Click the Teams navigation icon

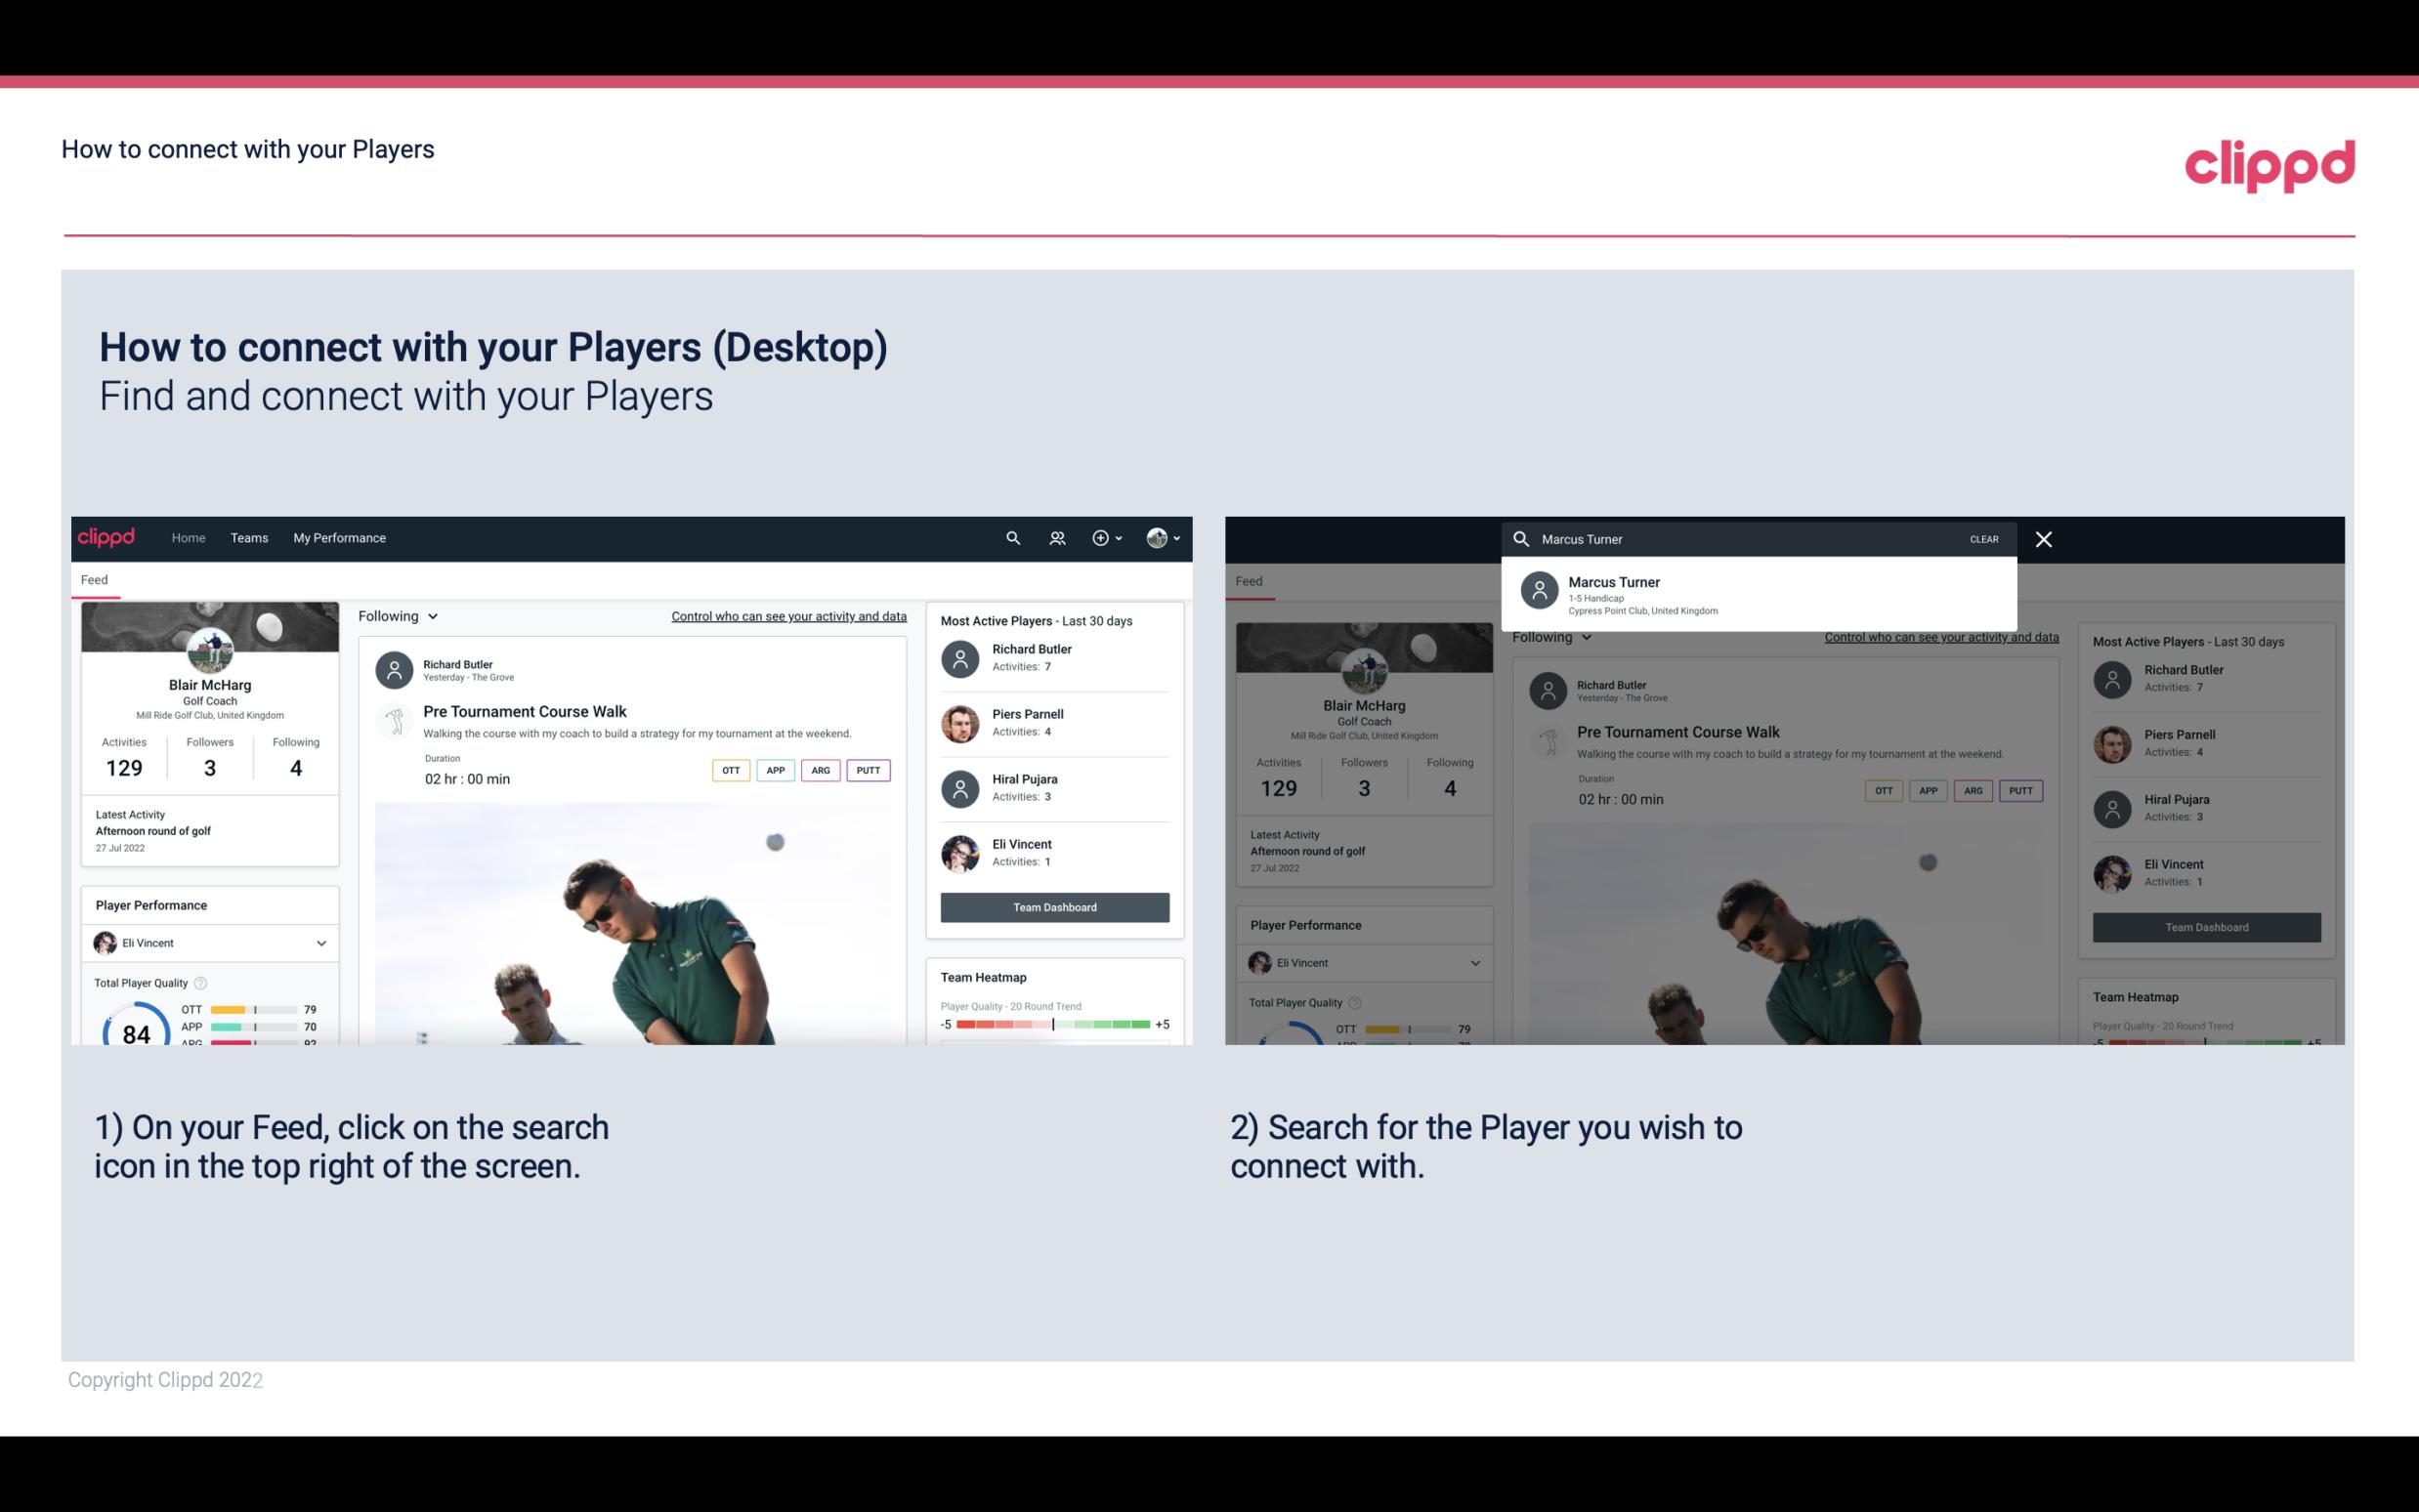[247, 536]
